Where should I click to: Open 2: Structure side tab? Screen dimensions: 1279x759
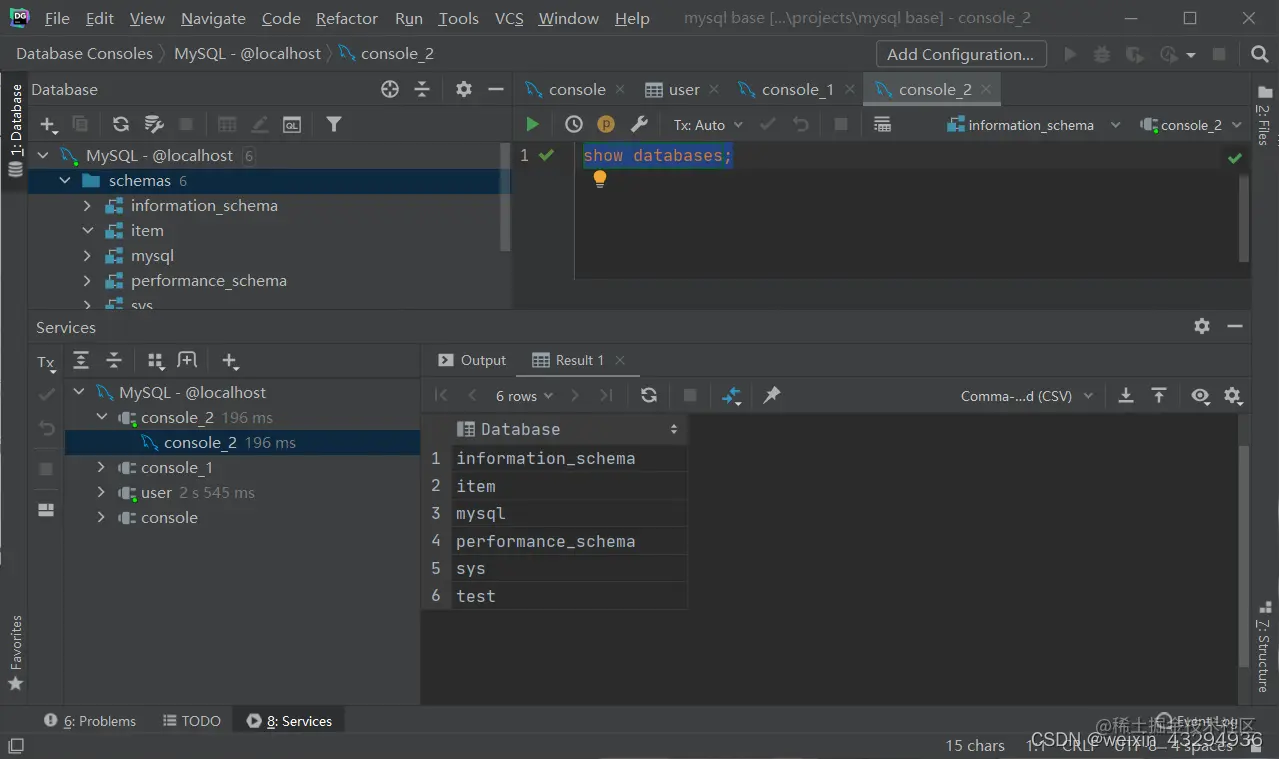pos(1264,648)
